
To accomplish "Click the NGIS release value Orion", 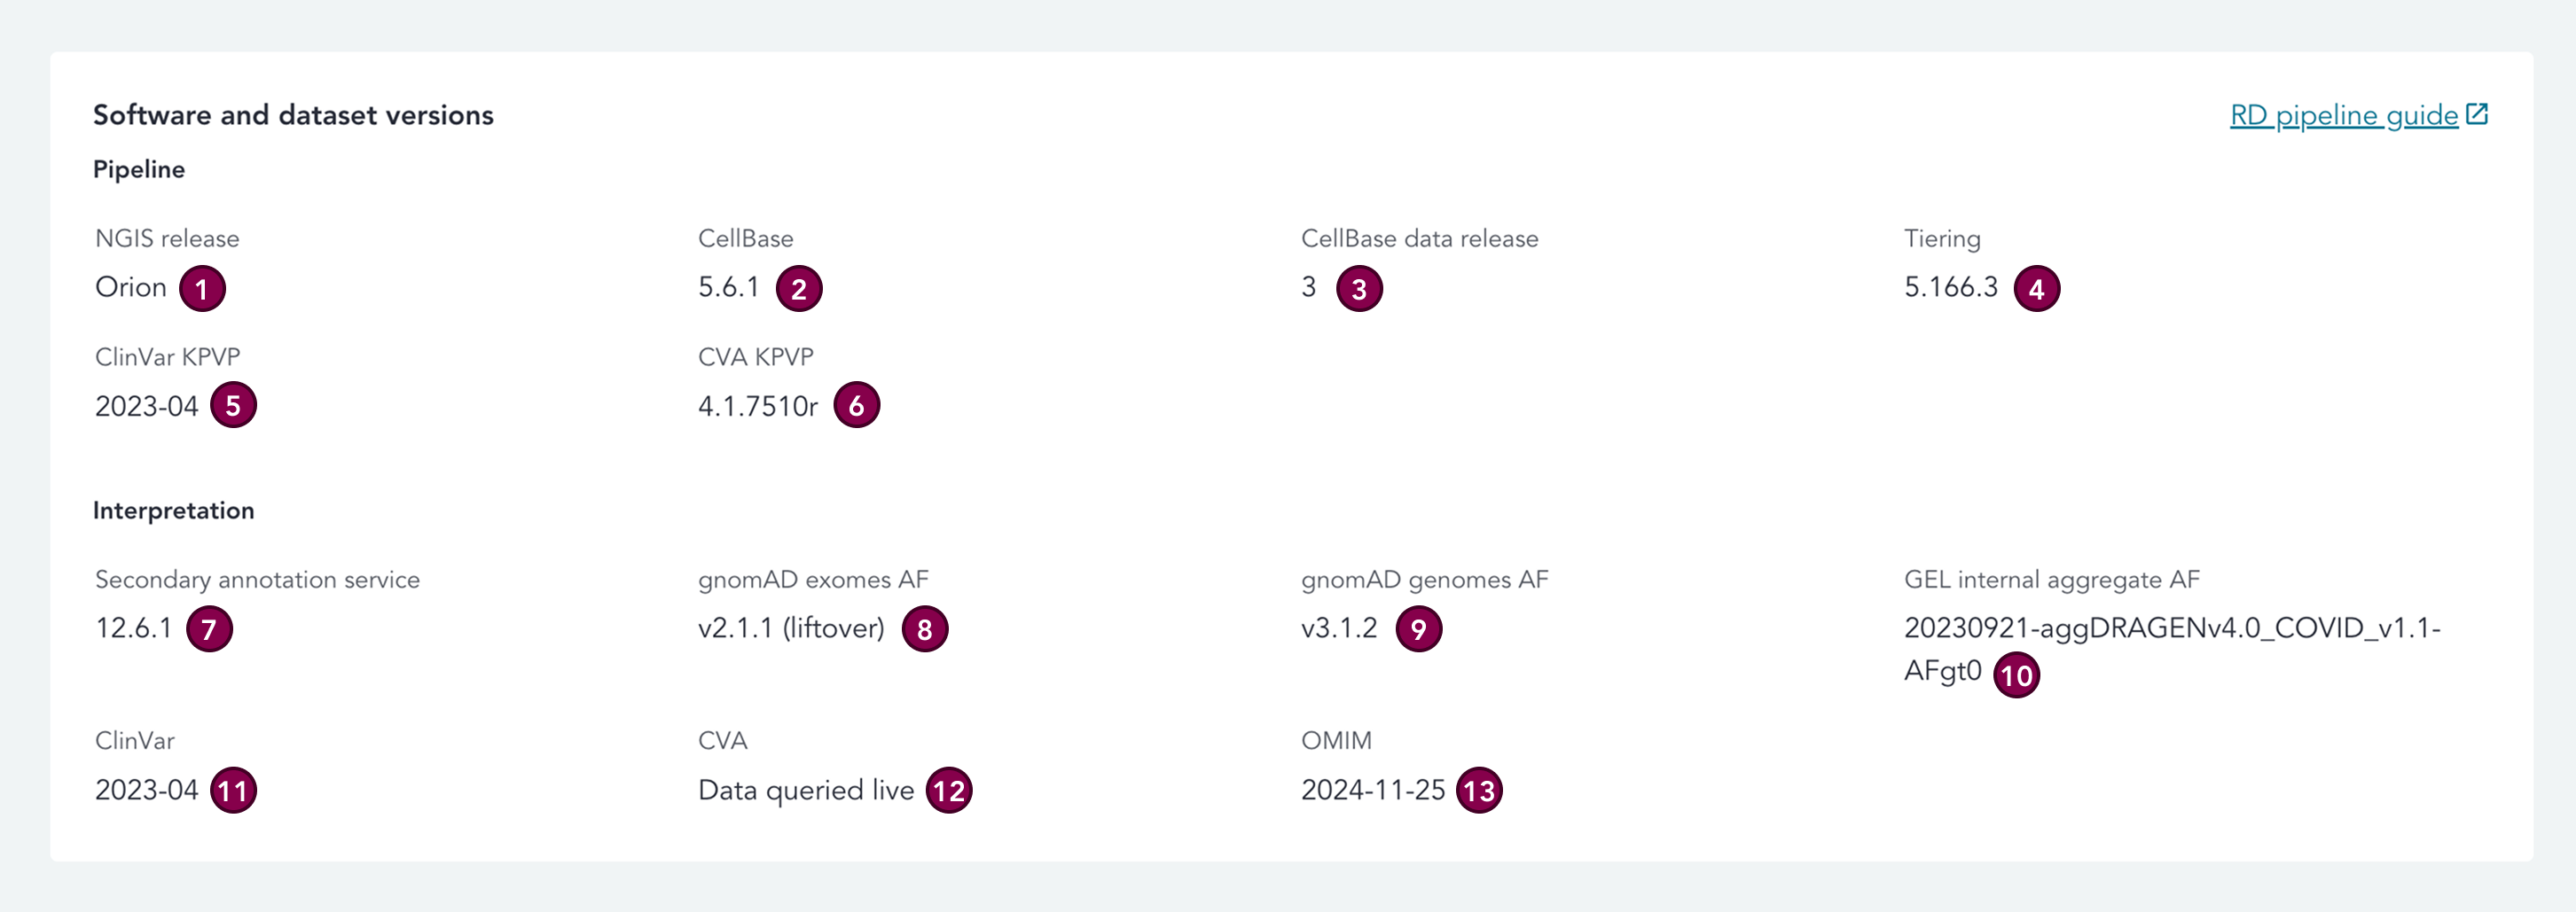I will 131,287.
